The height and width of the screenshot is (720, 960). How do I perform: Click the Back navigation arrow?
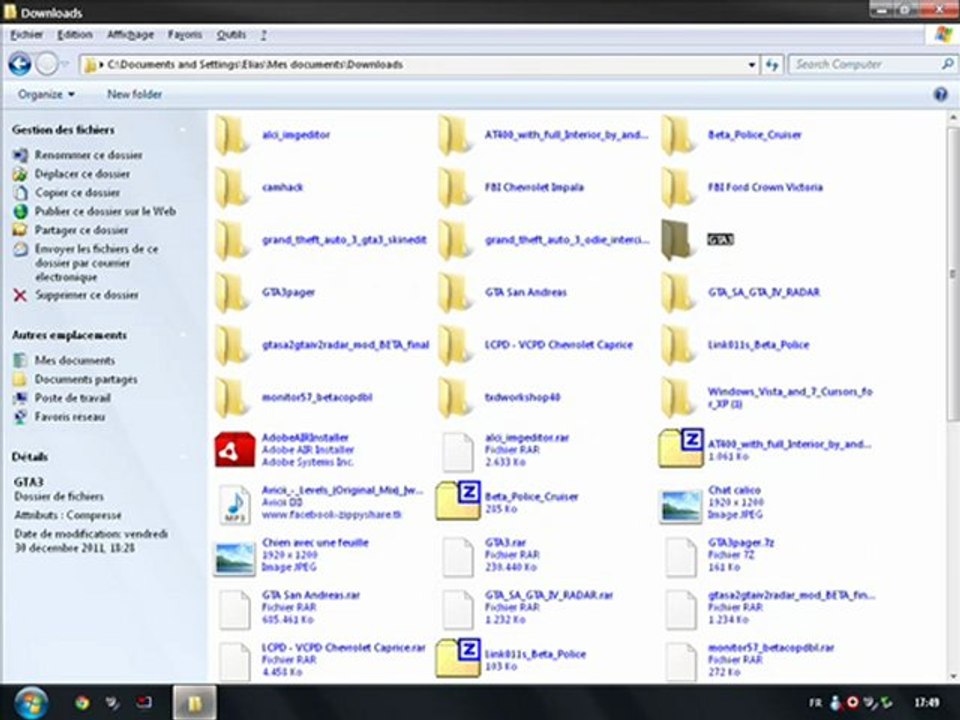point(20,64)
